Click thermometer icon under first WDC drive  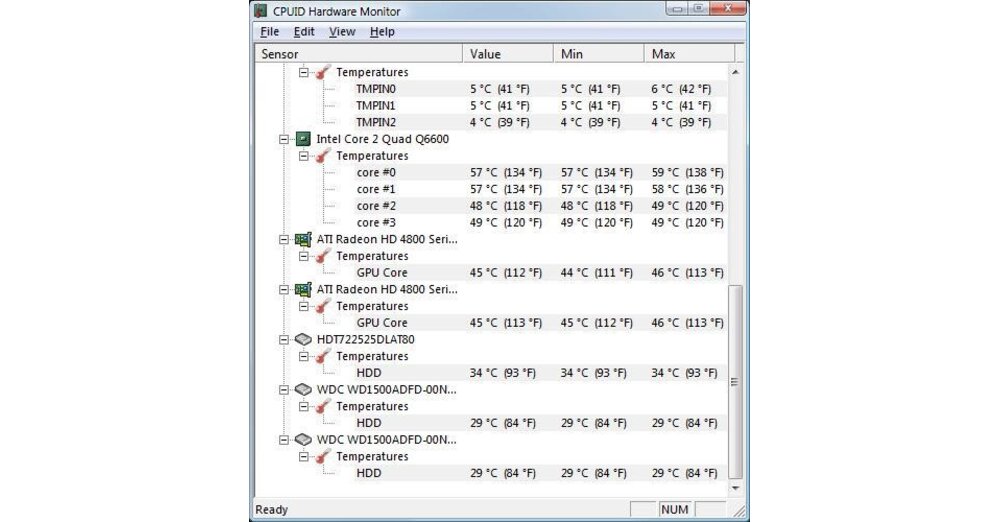(x=323, y=406)
